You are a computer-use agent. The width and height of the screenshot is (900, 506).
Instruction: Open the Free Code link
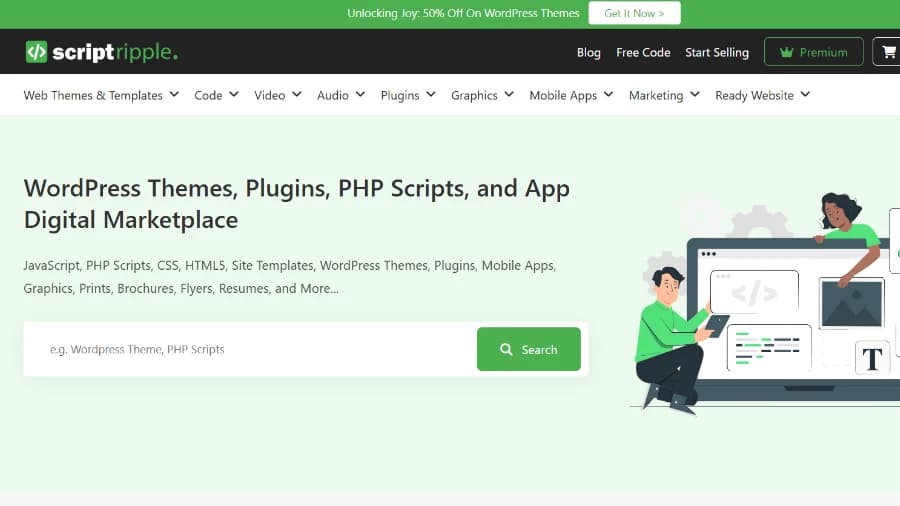[643, 52]
